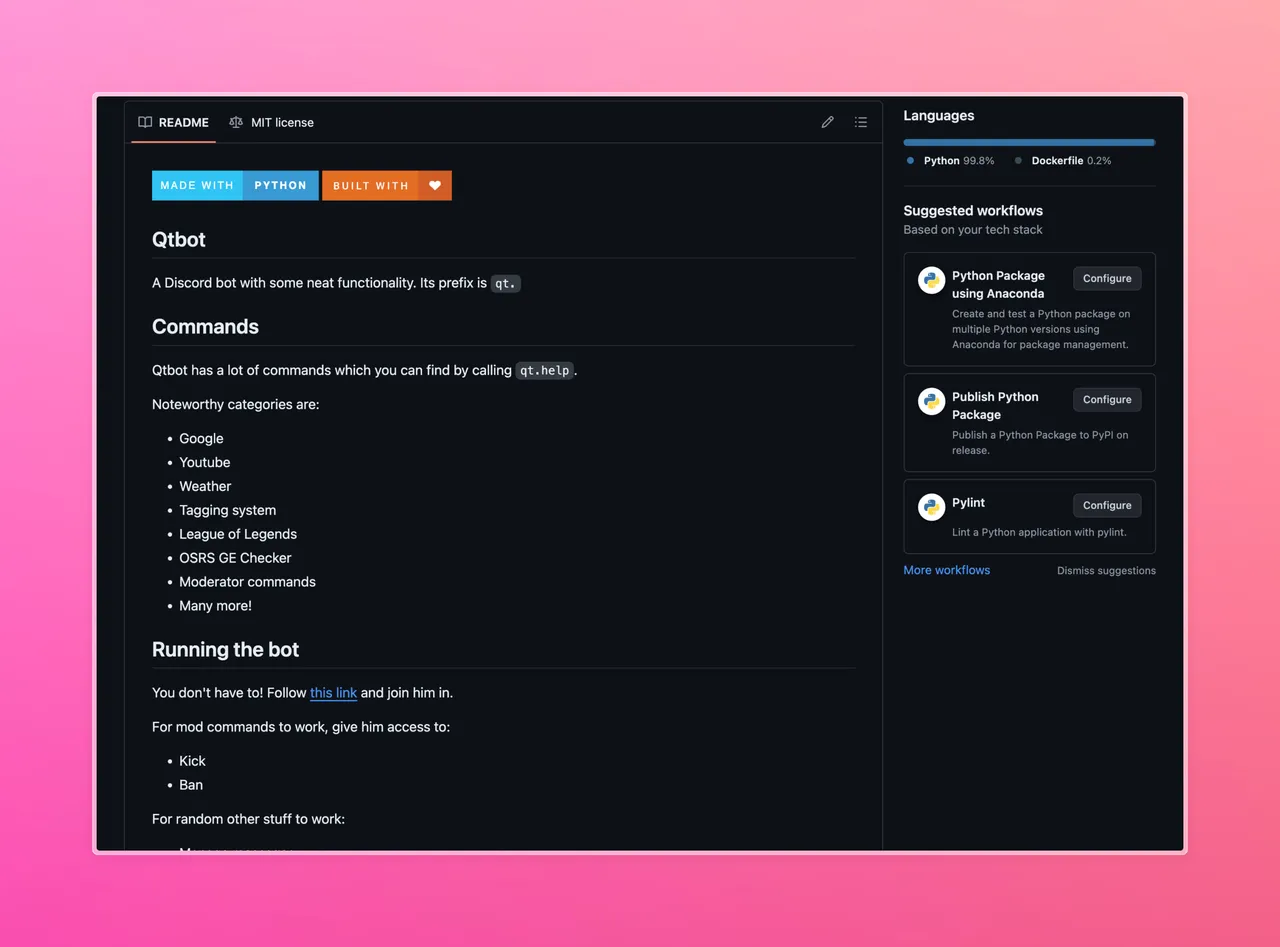Click 'Noteworthy categories are:' text
Image resolution: width=1280 pixels, height=947 pixels.
[x=235, y=404]
